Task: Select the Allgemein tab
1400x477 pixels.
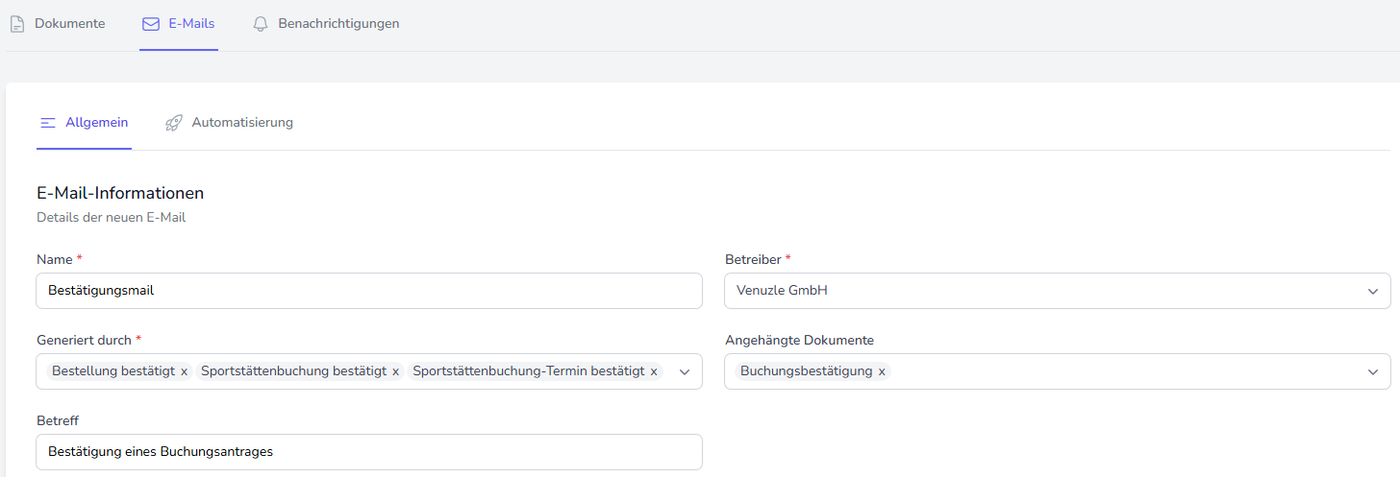Action: [96, 123]
